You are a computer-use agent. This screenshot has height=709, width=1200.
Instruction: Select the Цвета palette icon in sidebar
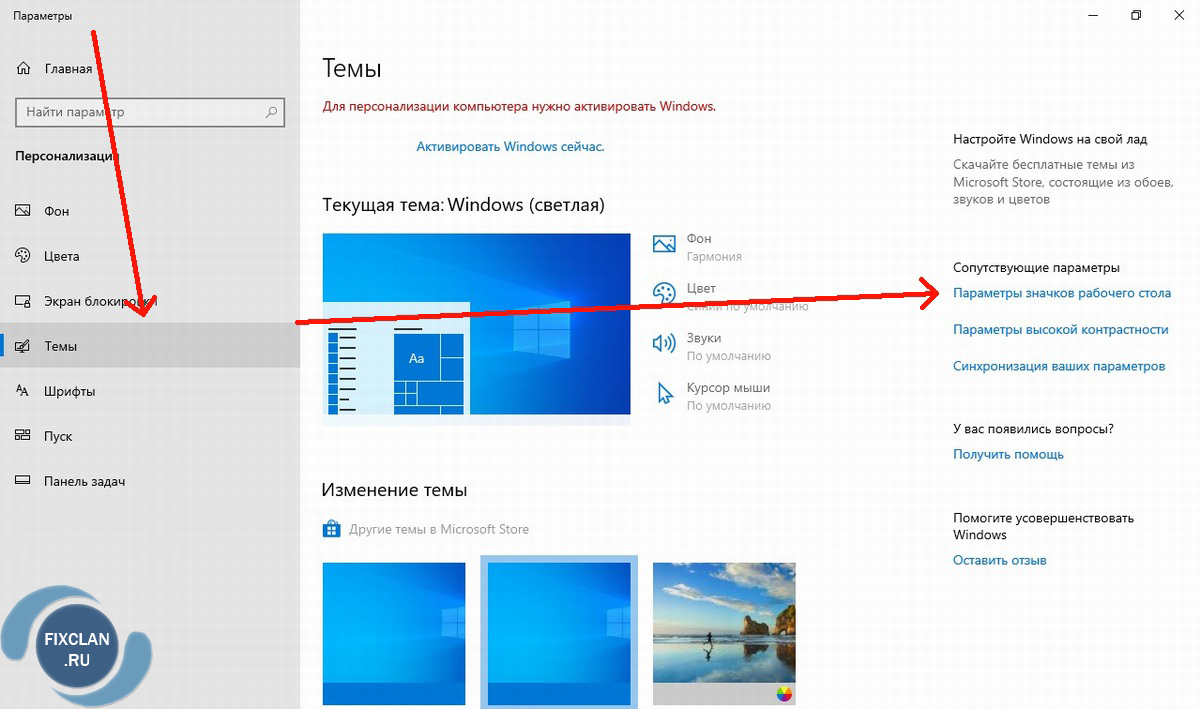click(x=24, y=256)
